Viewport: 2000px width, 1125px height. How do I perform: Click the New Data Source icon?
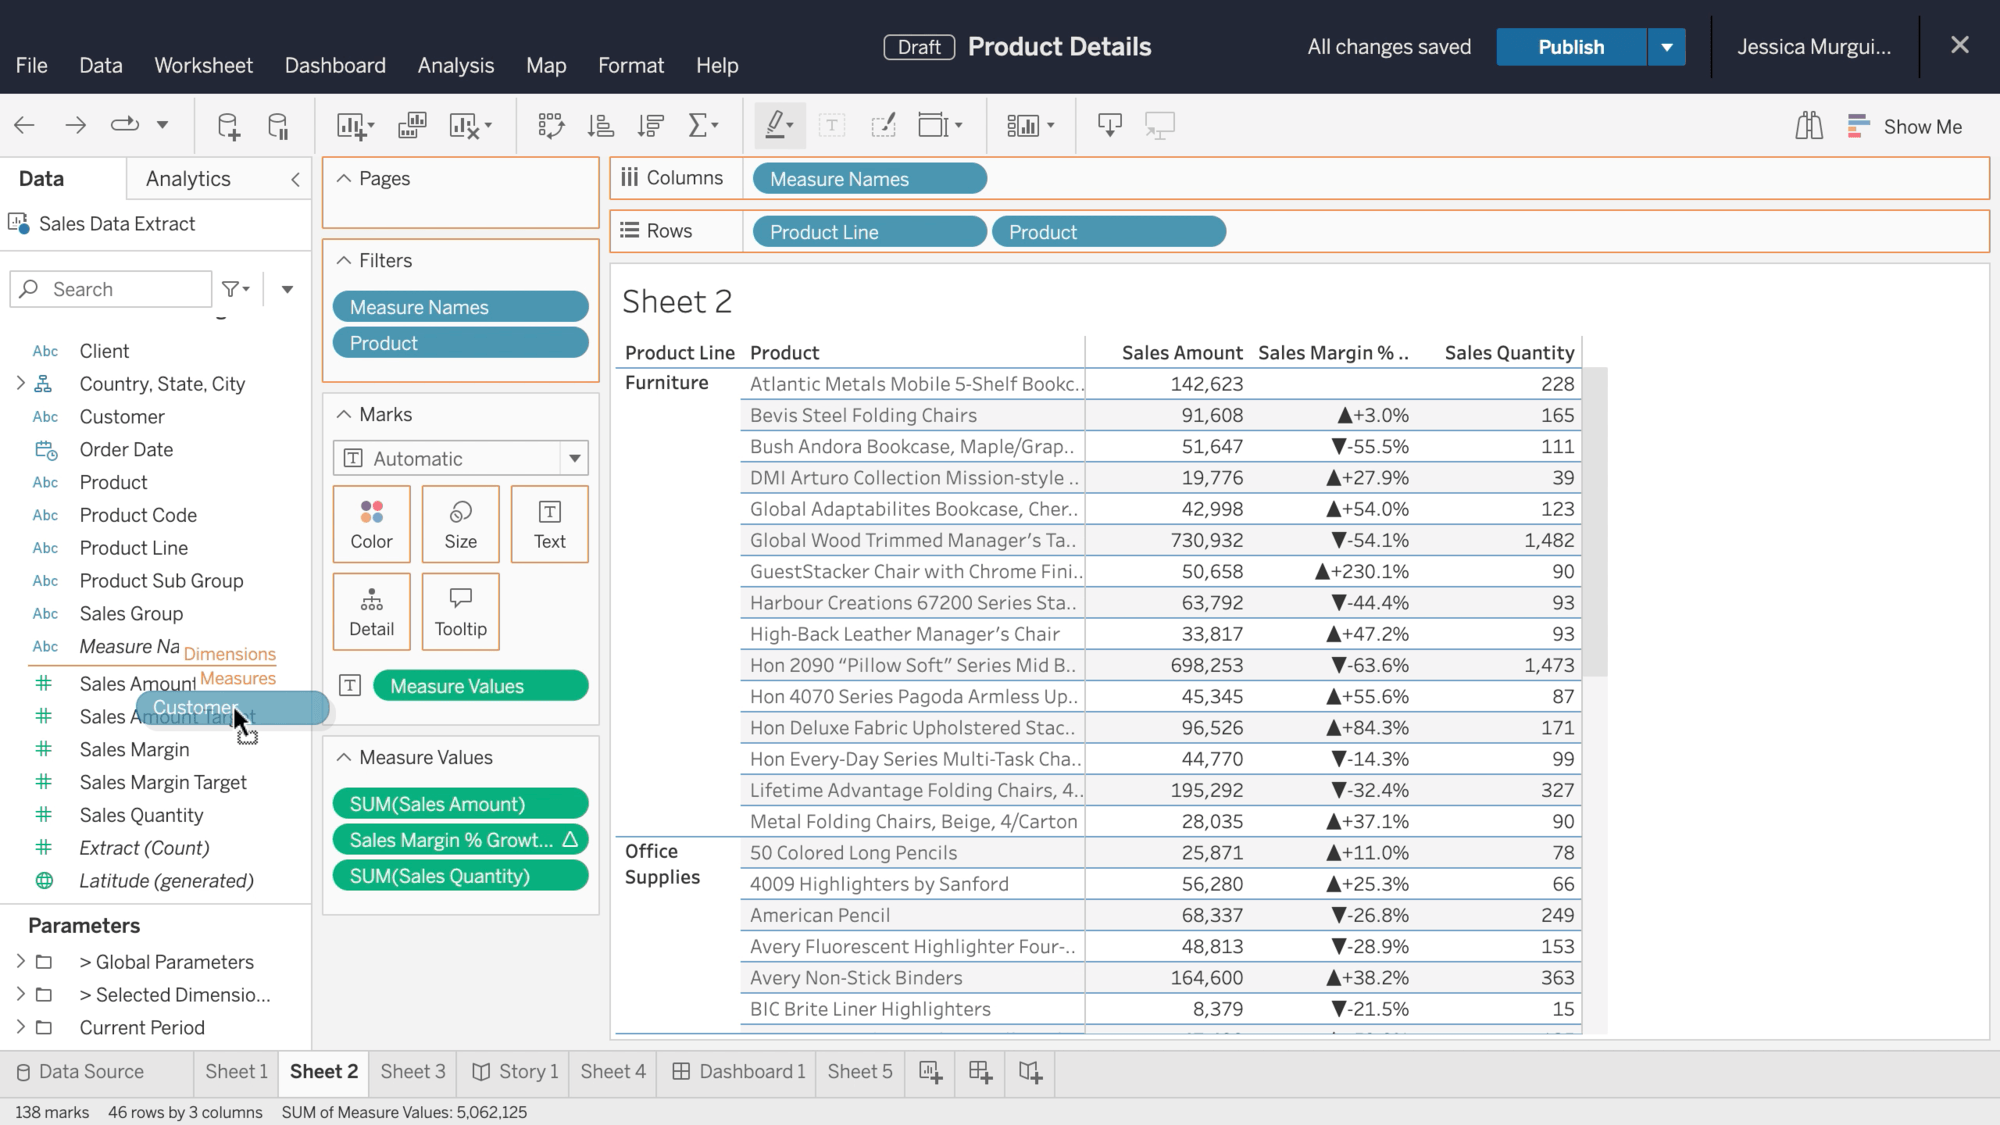click(x=228, y=126)
